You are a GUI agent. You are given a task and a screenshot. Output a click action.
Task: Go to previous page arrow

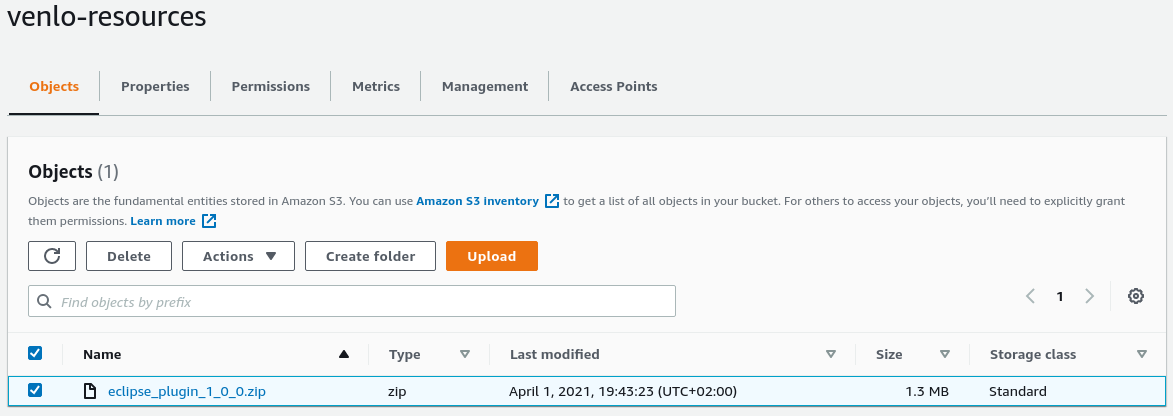(x=1030, y=296)
